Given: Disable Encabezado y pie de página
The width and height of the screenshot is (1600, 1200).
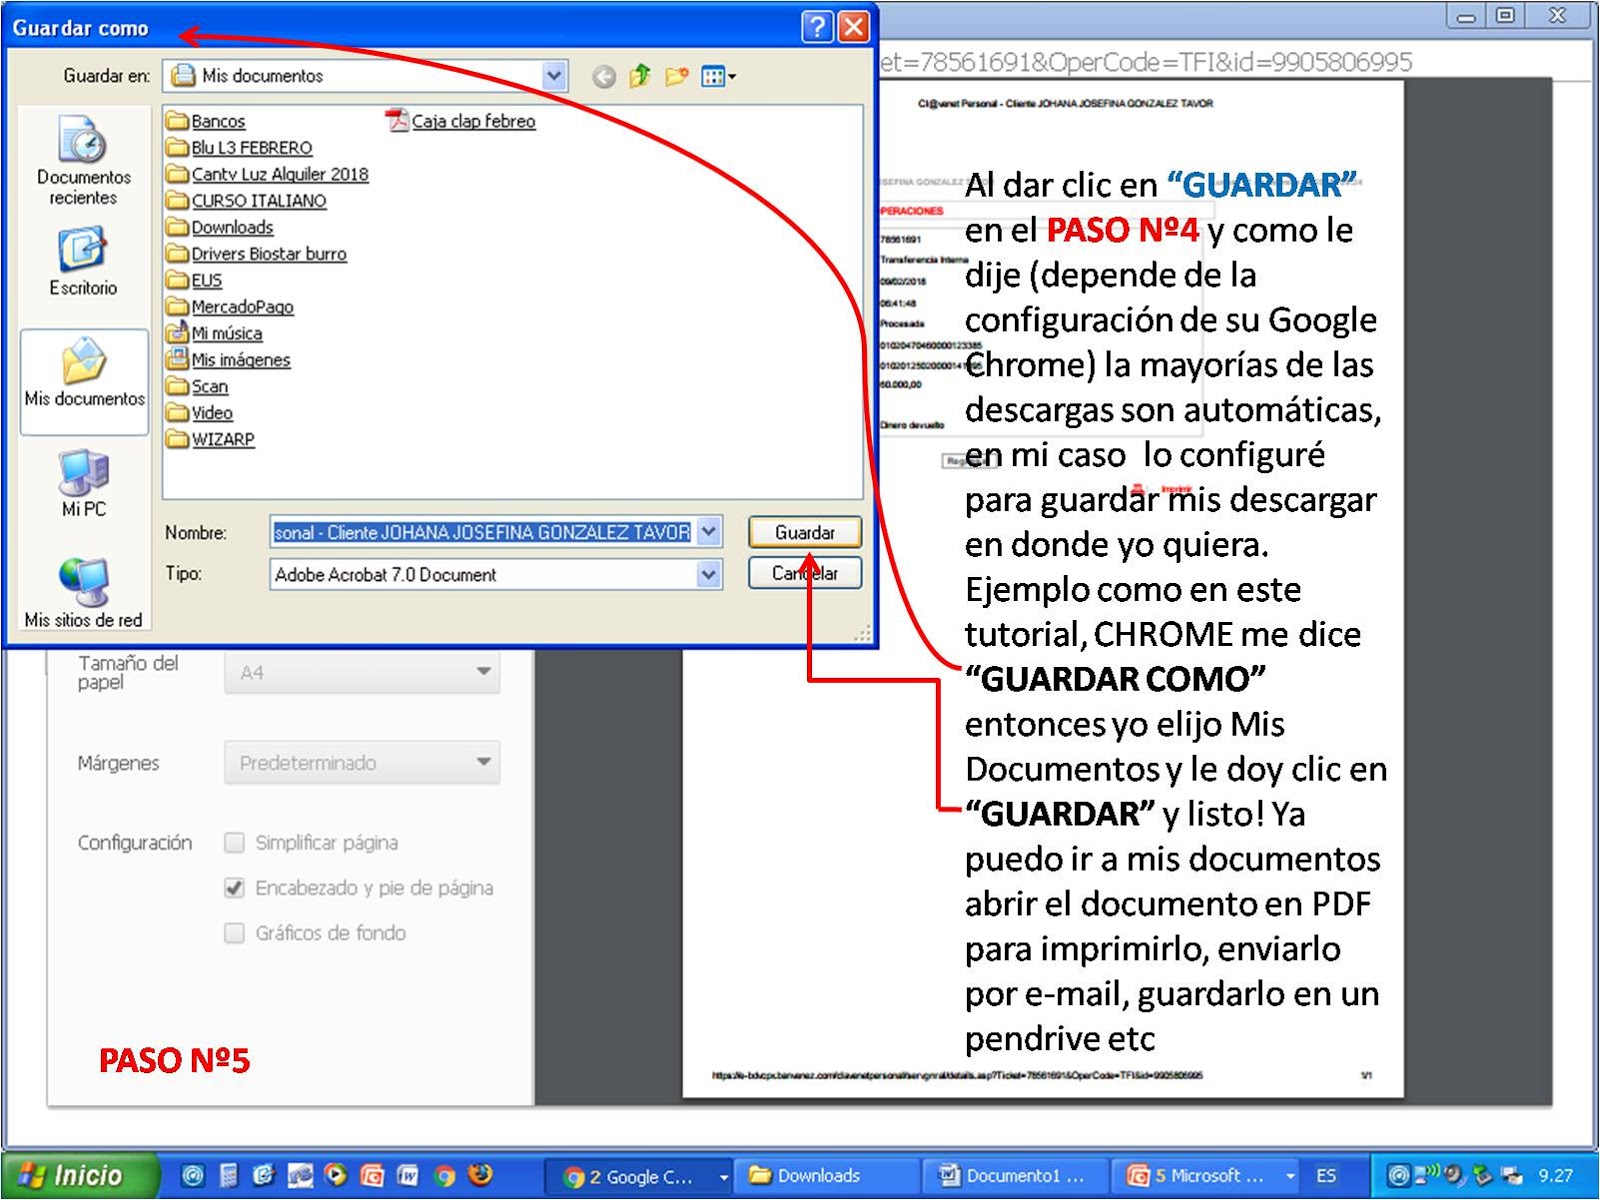Looking at the screenshot, I should 234,888.
